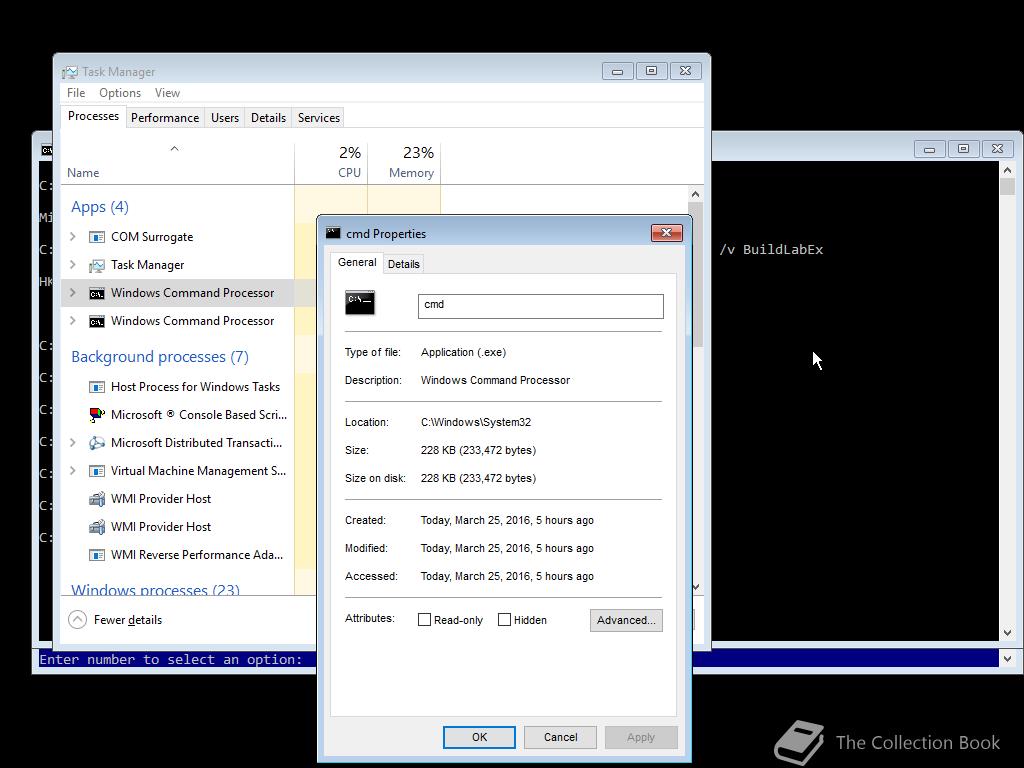Image resolution: width=1024 pixels, height=768 pixels.
Task: Click the cmd file name field
Action: (x=541, y=306)
